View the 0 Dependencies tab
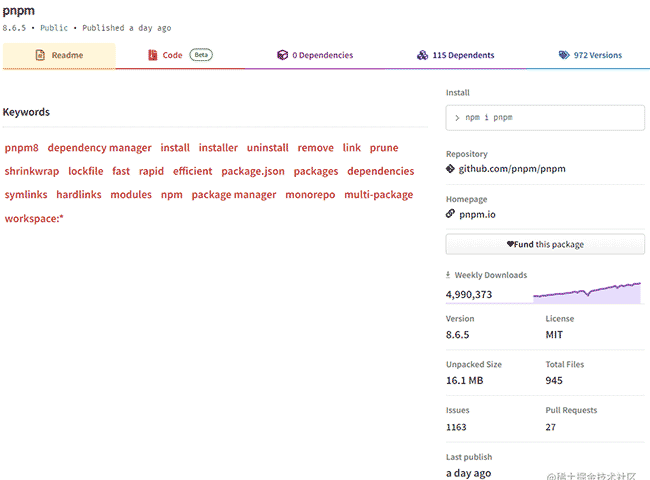Screen dimensions: 650x480 pyautogui.click(x=315, y=55)
